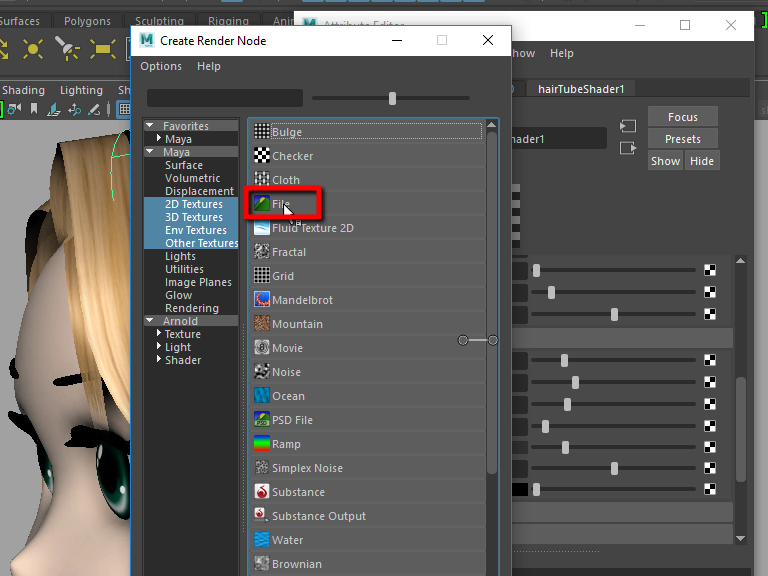Click the search field in Create Render Node
The image size is (768, 576).
[x=225, y=98]
